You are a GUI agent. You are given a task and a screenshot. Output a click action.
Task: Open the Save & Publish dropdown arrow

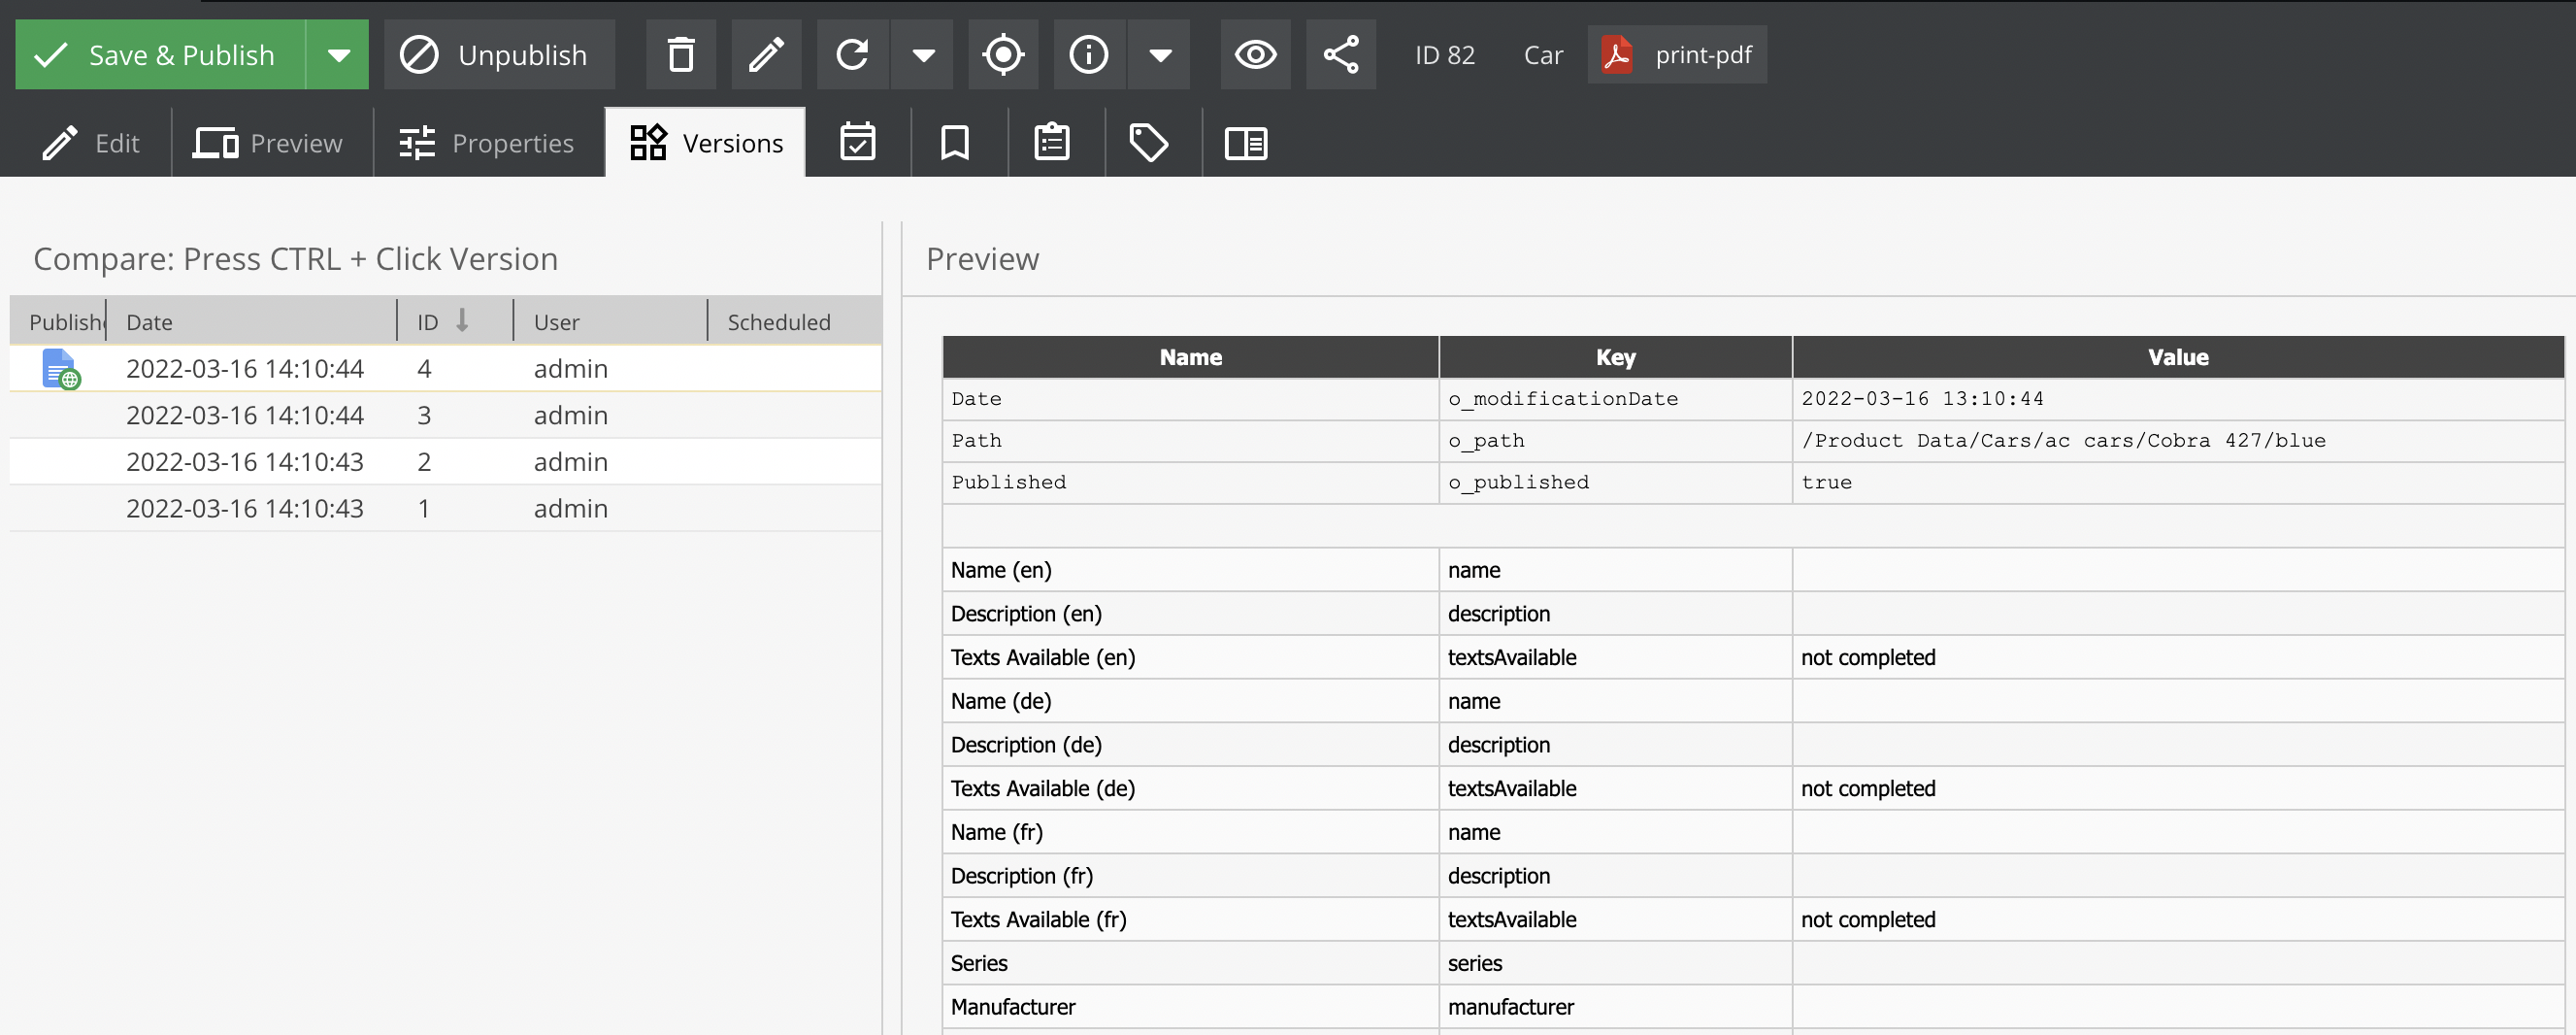point(339,55)
